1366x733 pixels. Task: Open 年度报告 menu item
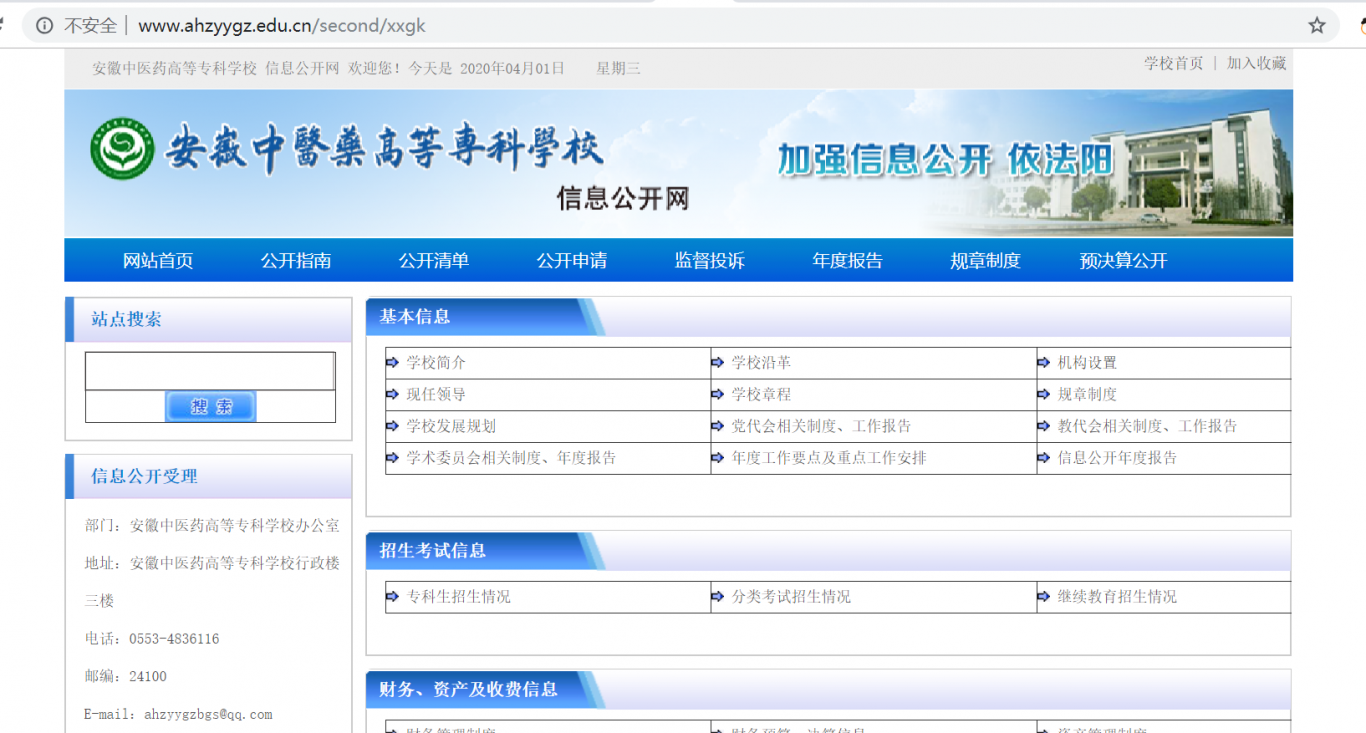click(848, 261)
